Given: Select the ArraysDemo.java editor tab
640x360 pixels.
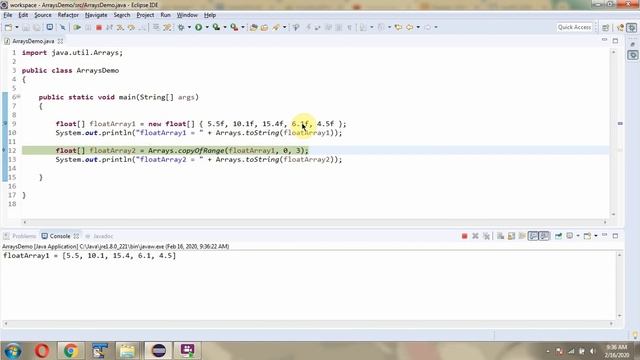Looking at the screenshot, I should 33,41.
